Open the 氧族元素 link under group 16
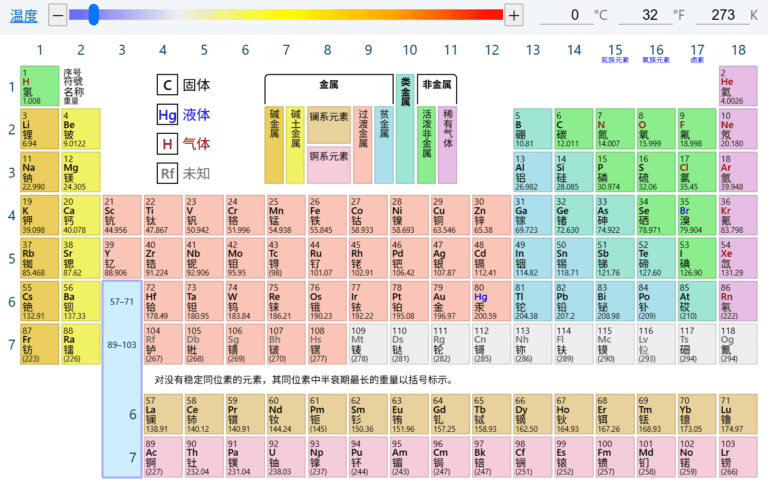Viewport: 768px width, 487px height. coord(656,60)
